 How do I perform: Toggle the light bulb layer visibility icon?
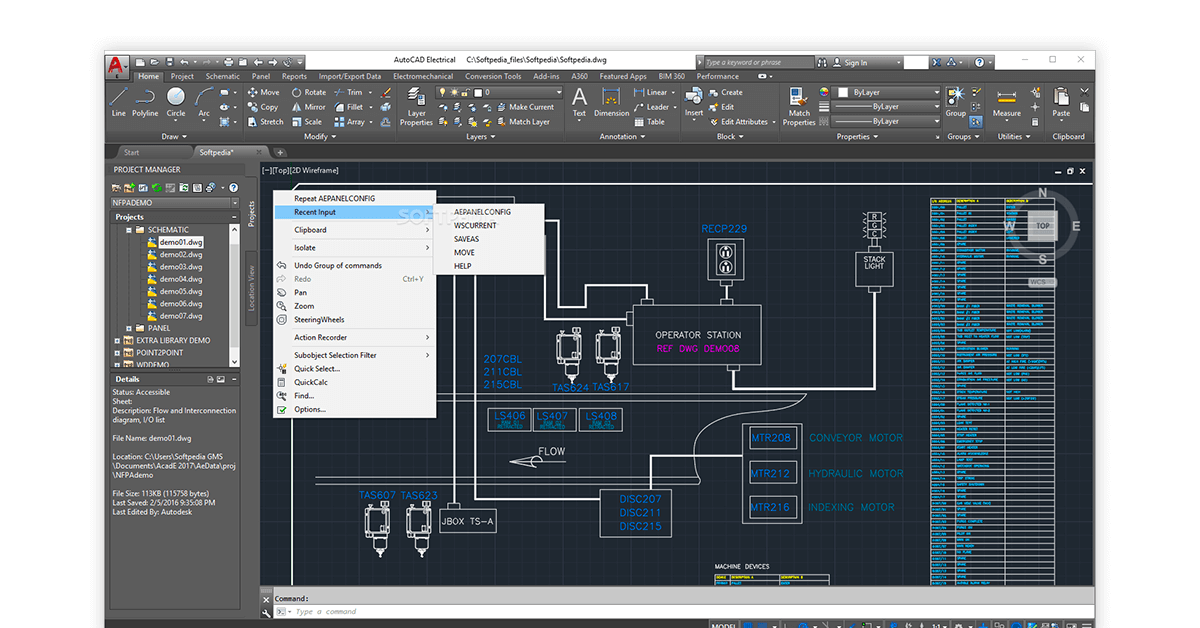[x=442, y=91]
